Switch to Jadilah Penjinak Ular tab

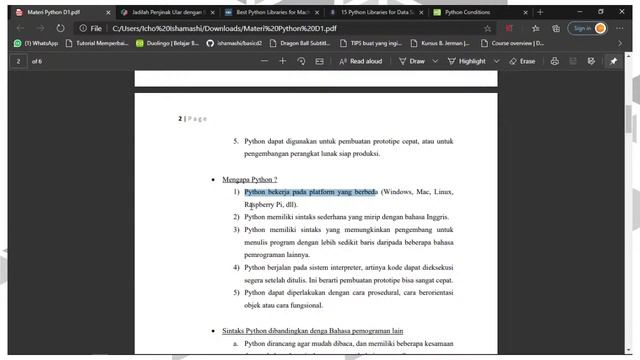167,12
